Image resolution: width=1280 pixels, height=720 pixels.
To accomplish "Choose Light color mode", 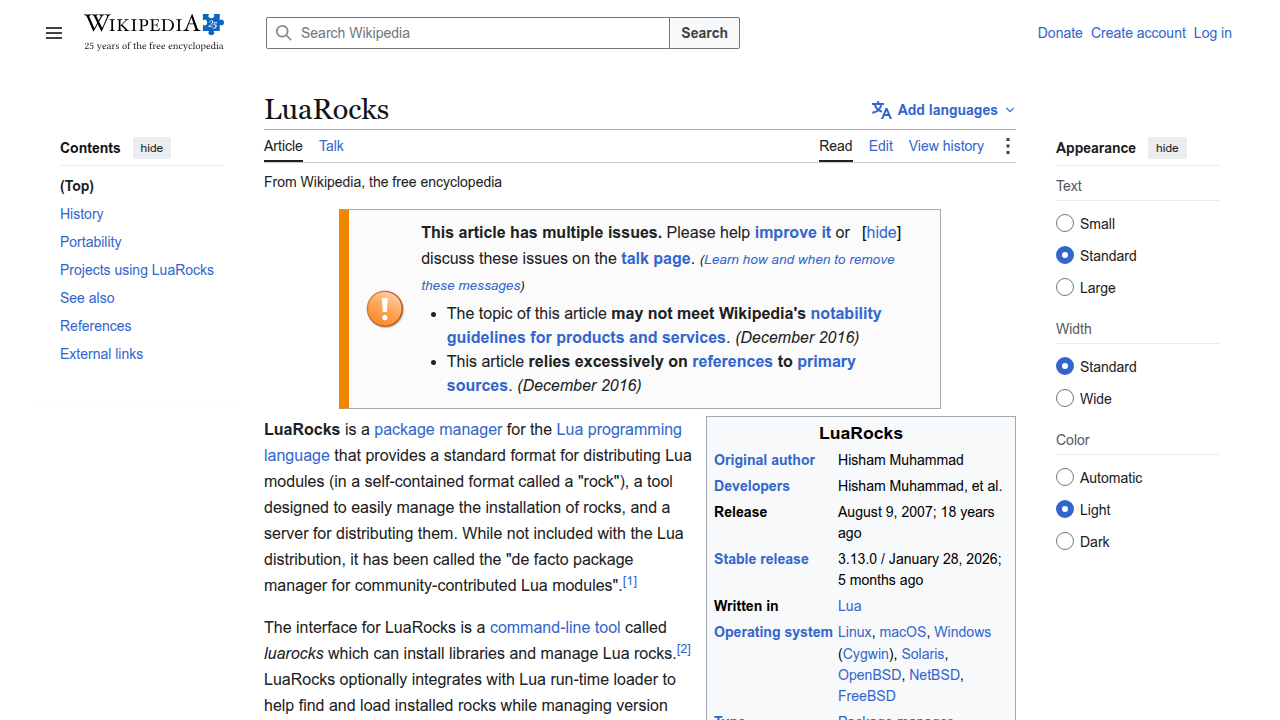I will [1065, 510].
